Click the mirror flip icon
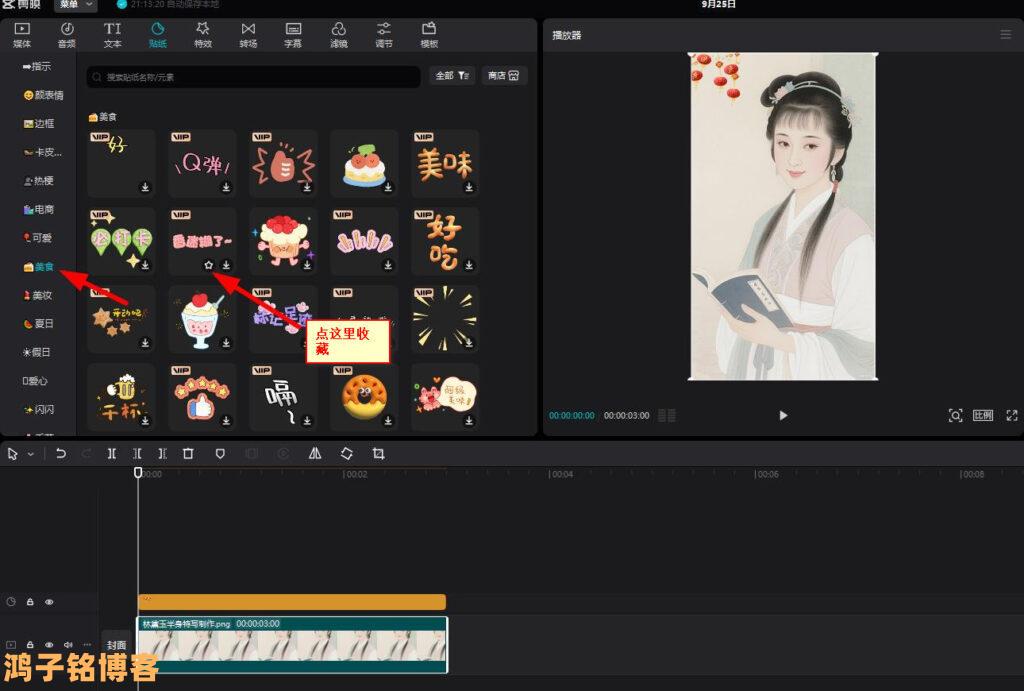 pyautogui.click(x=315, y=453)
